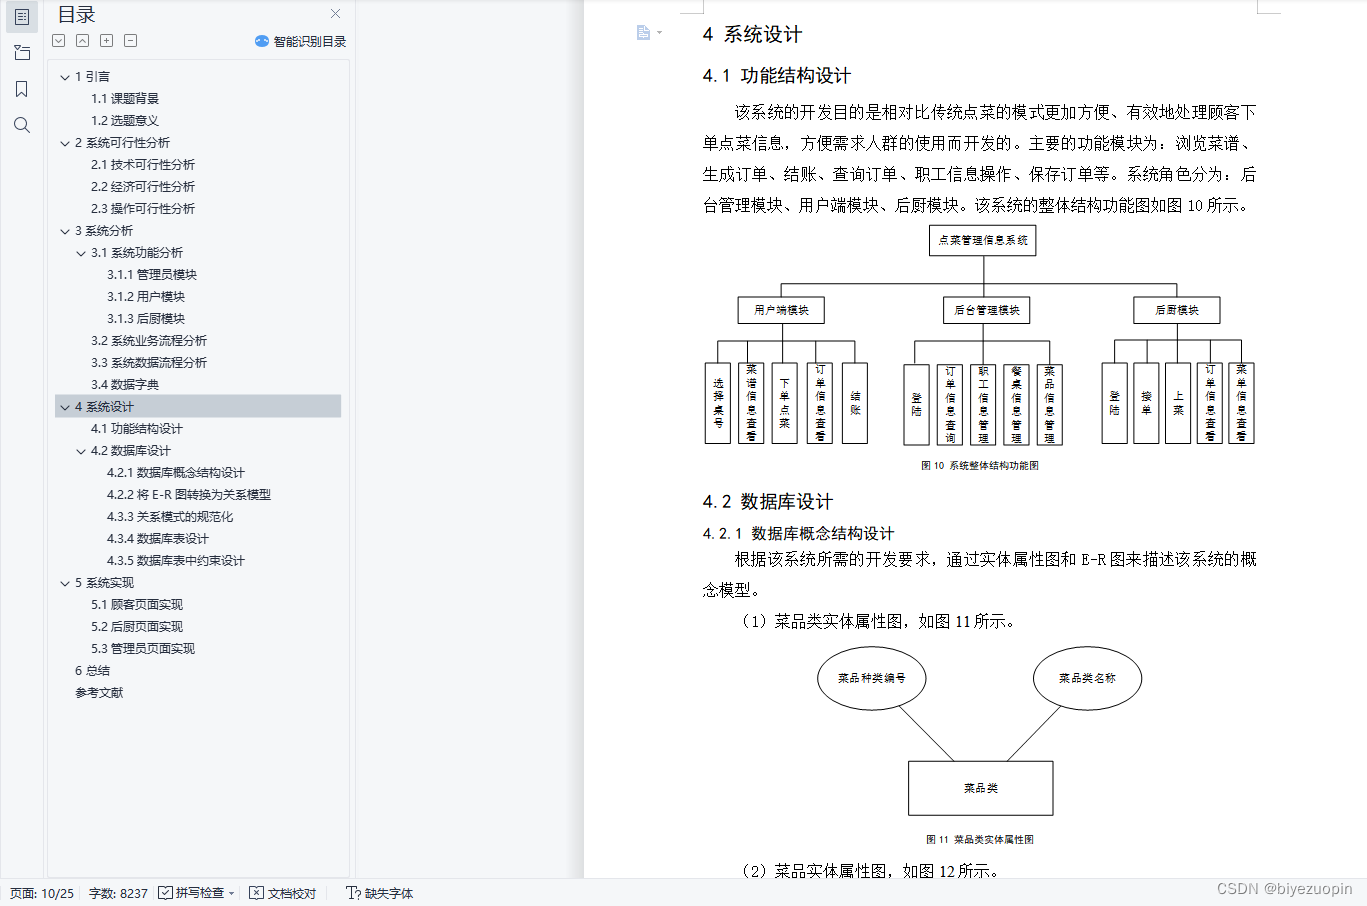Click the minus collapse-level icon
The height and width of the screenshot is (906, 1367).
131,41
